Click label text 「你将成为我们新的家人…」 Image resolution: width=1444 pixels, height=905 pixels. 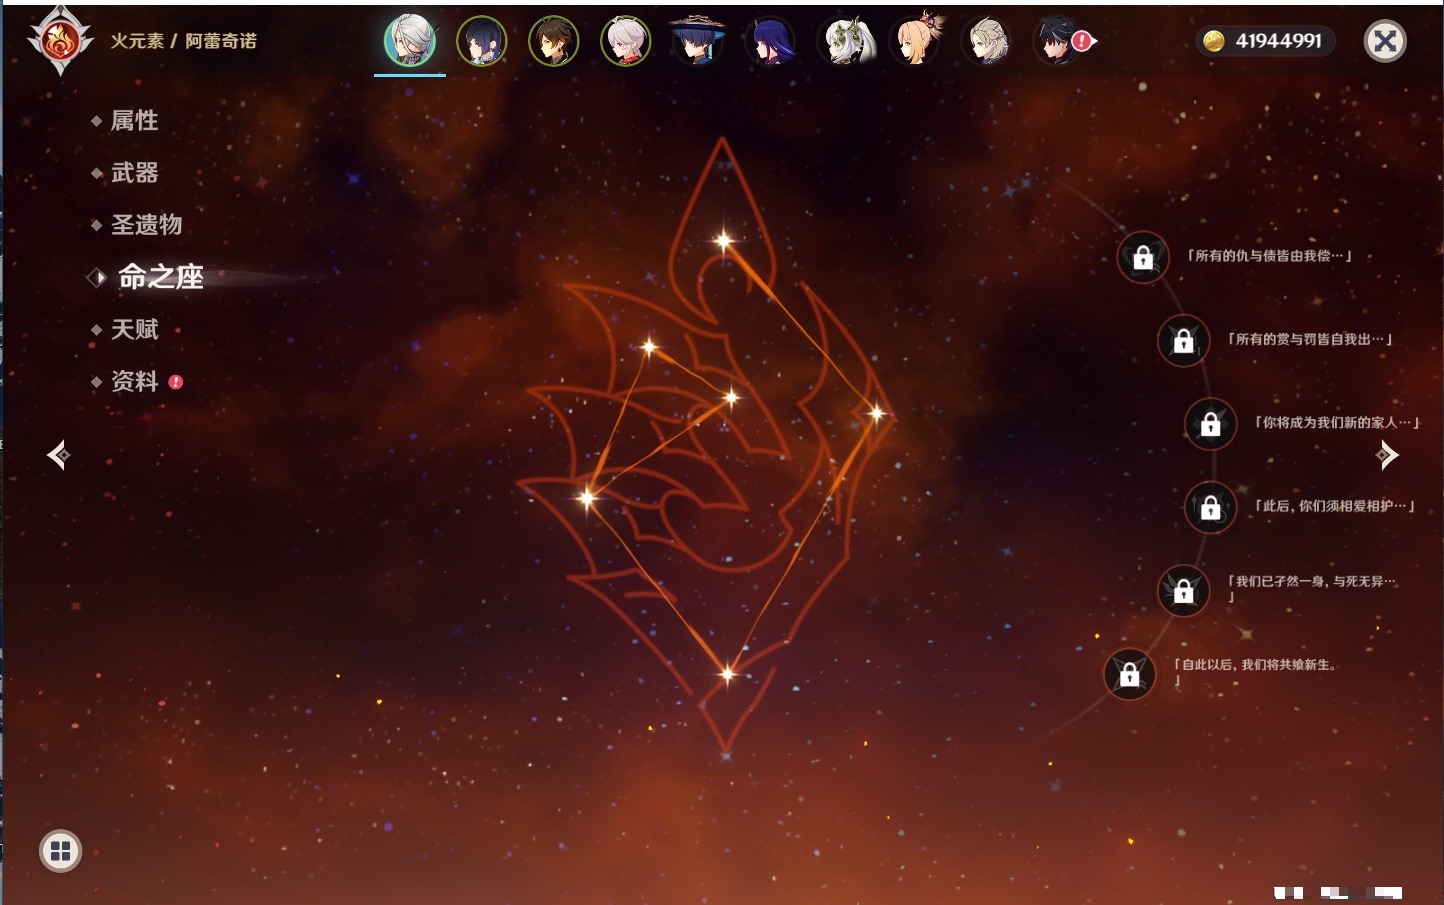(1337, 423)
